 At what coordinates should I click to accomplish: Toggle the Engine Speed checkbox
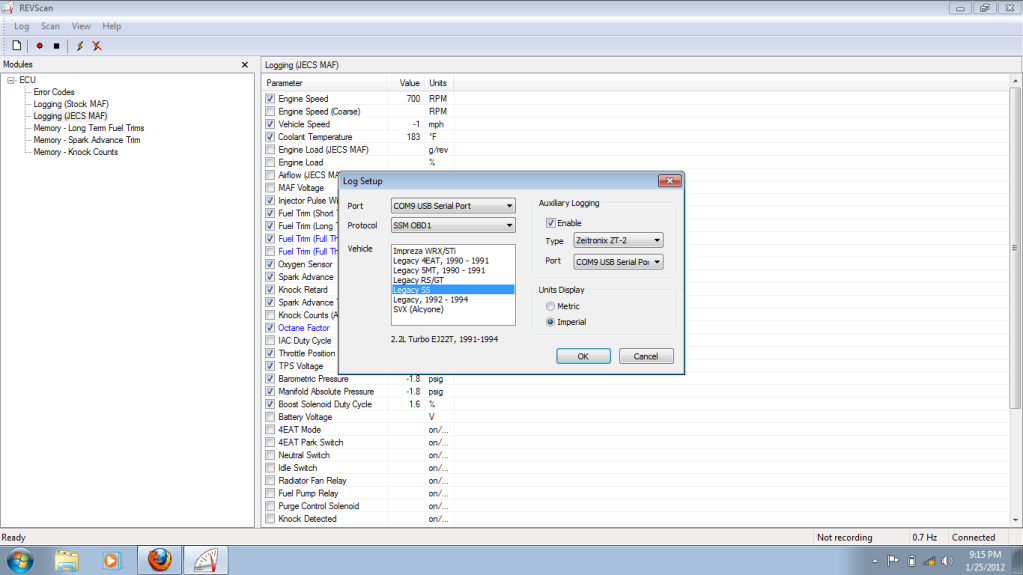tap(270, 99)
